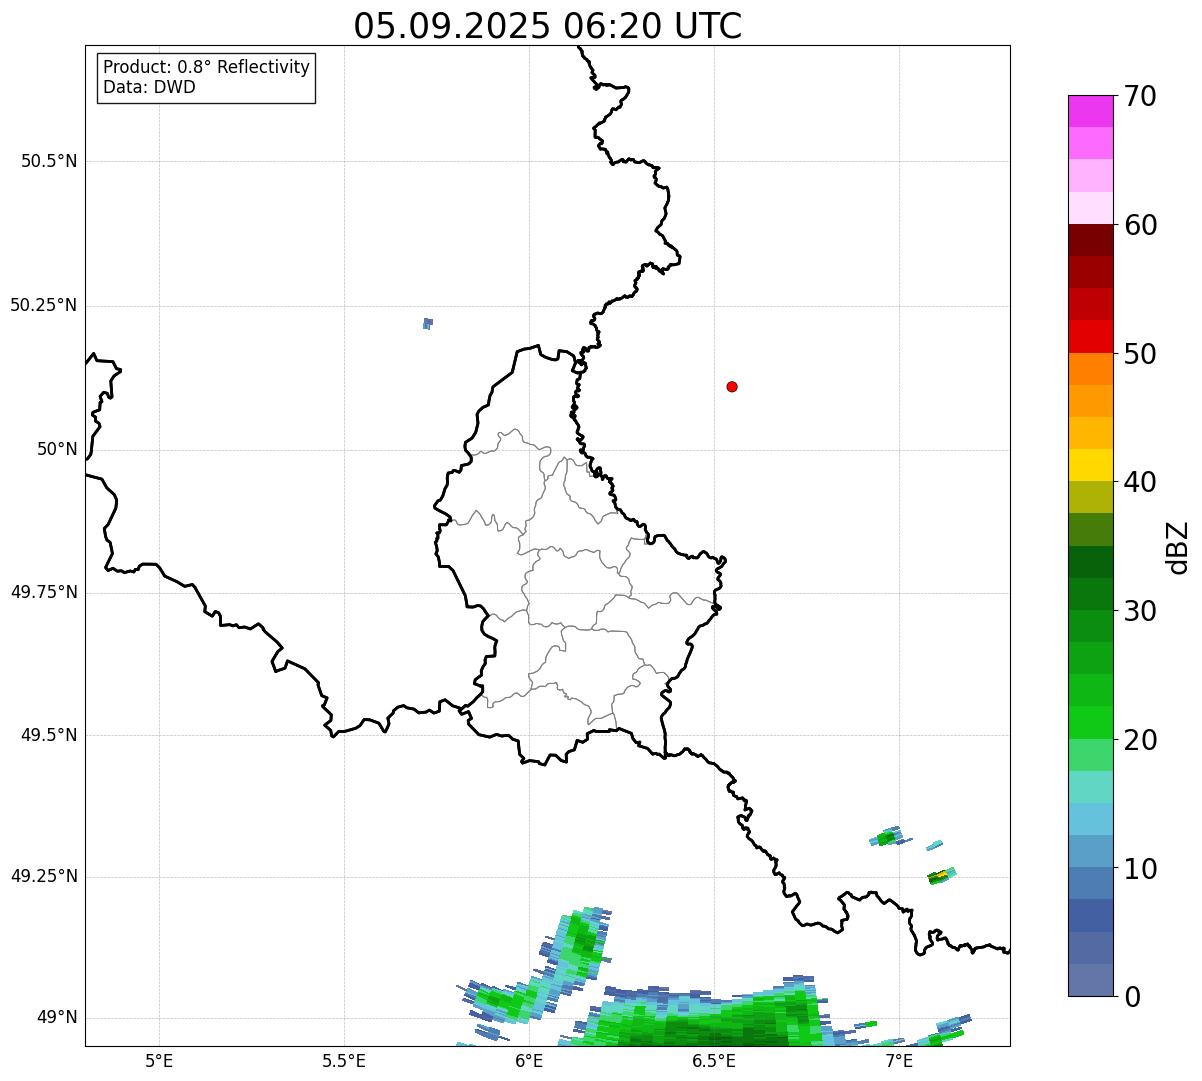Click the 6.5°E longitude label

714,1060
